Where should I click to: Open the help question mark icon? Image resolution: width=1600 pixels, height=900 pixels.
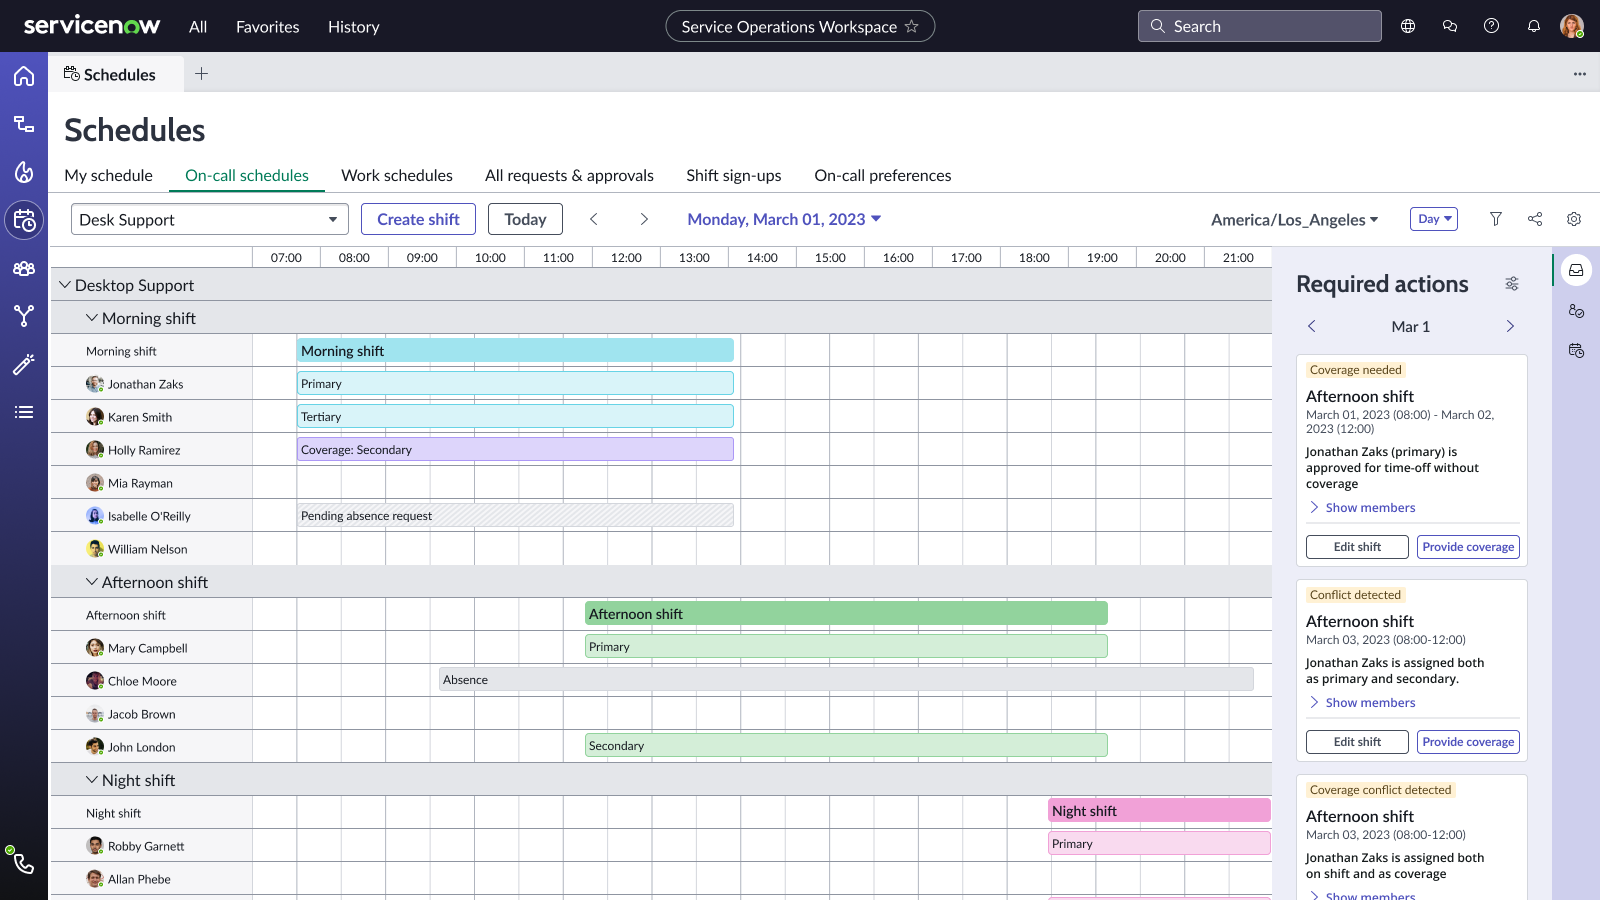point(1492,26)
